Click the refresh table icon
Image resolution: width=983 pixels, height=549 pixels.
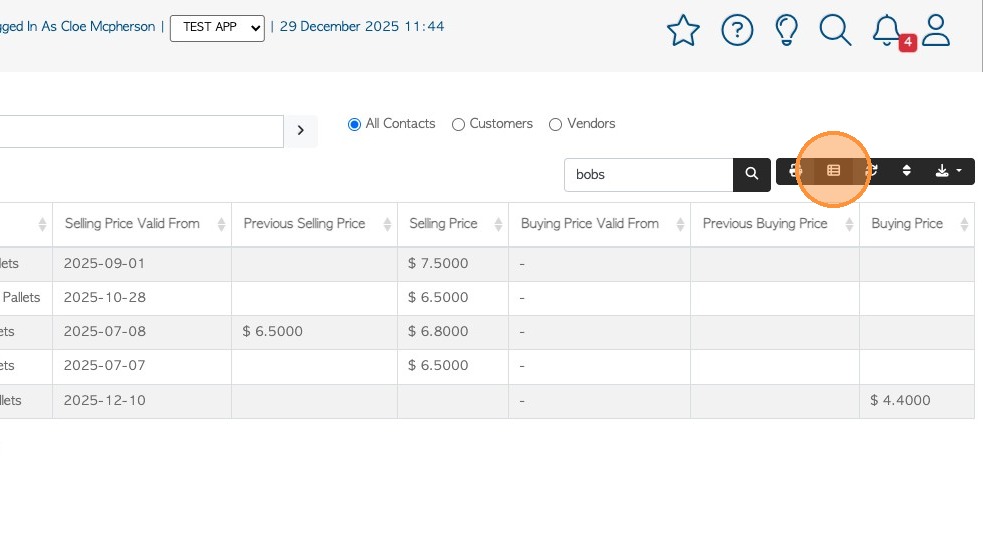pyautogui.click(x=871, y=171)
